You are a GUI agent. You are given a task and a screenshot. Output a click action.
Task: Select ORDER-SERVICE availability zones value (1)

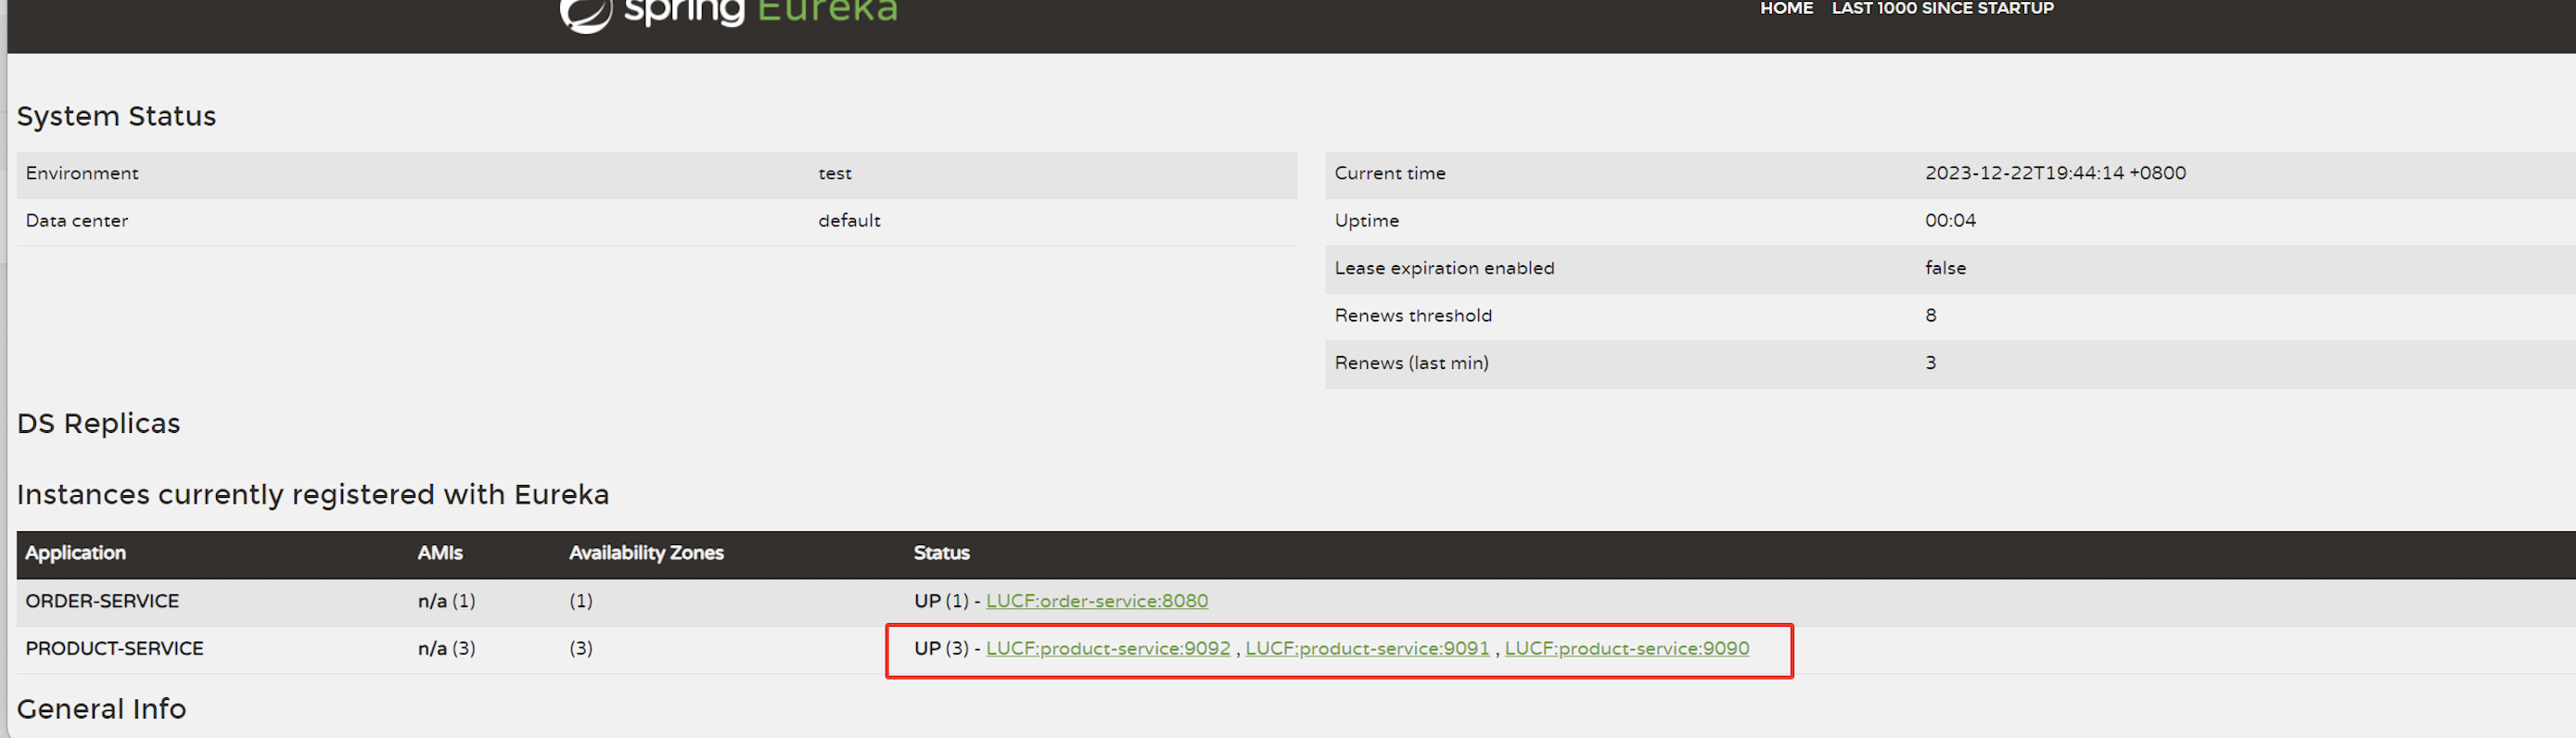[580, 601]
